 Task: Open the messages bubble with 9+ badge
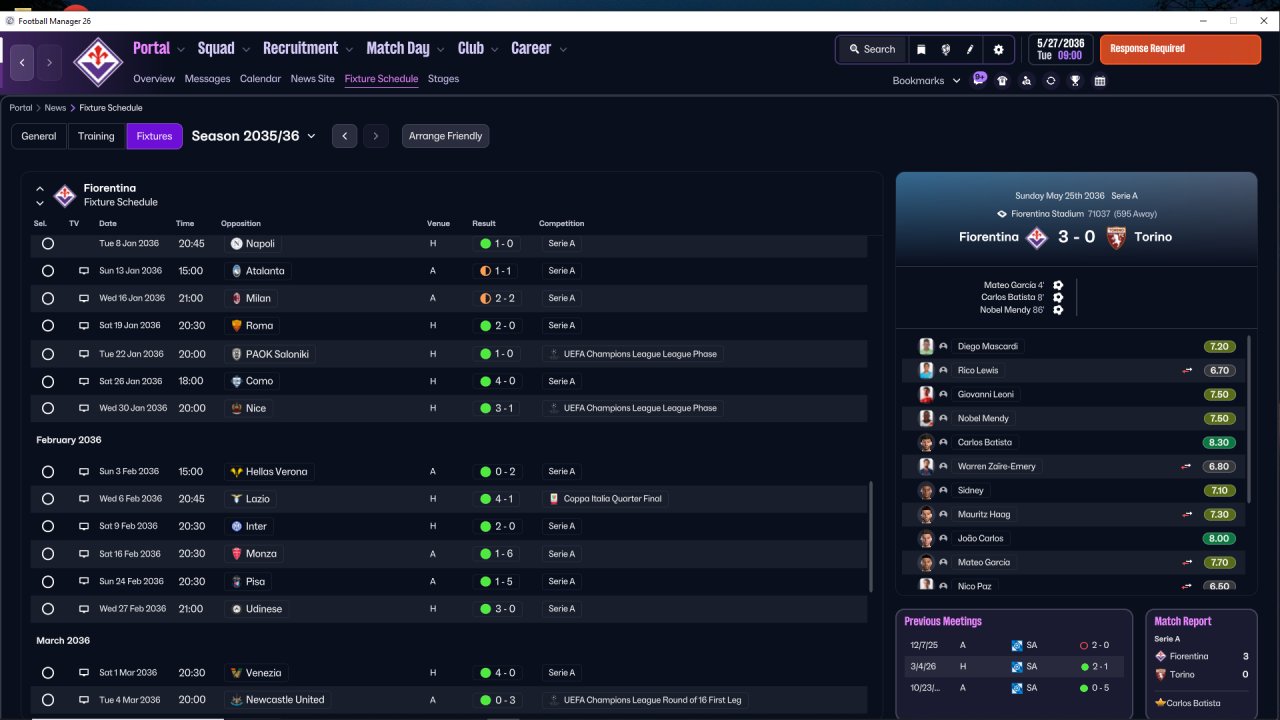click(979, 80)
